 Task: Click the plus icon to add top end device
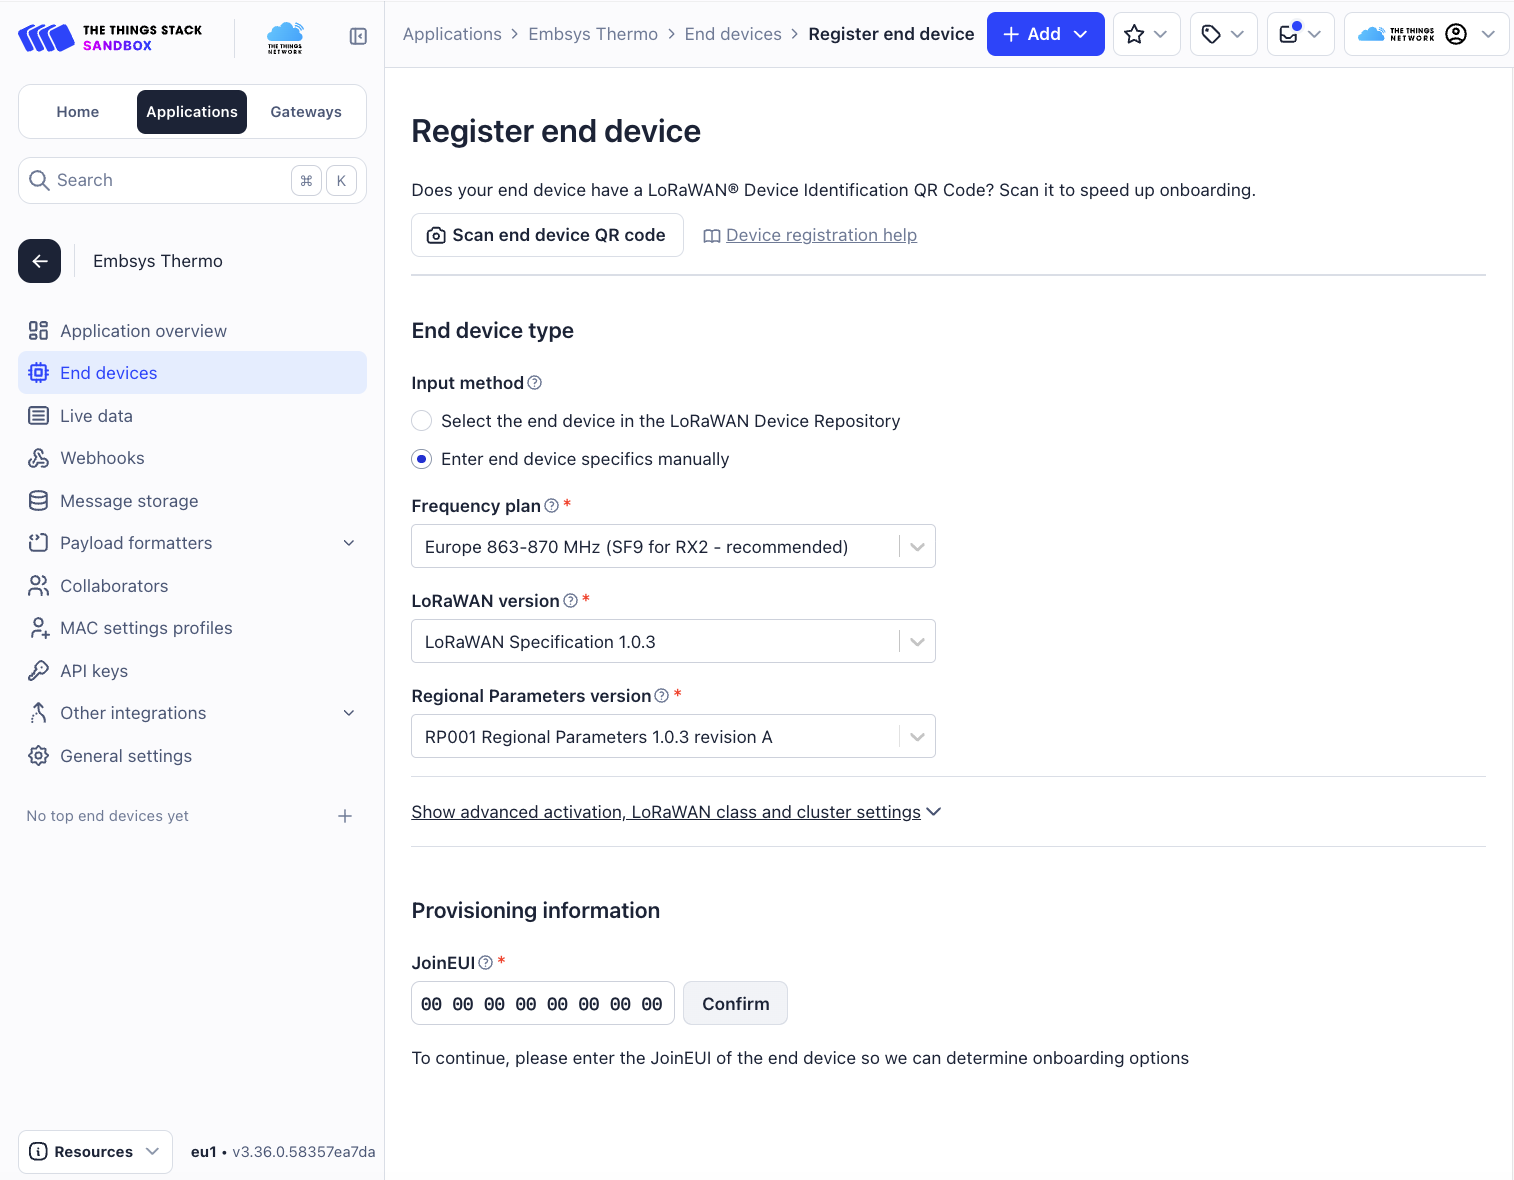click(x=345, y=816)
